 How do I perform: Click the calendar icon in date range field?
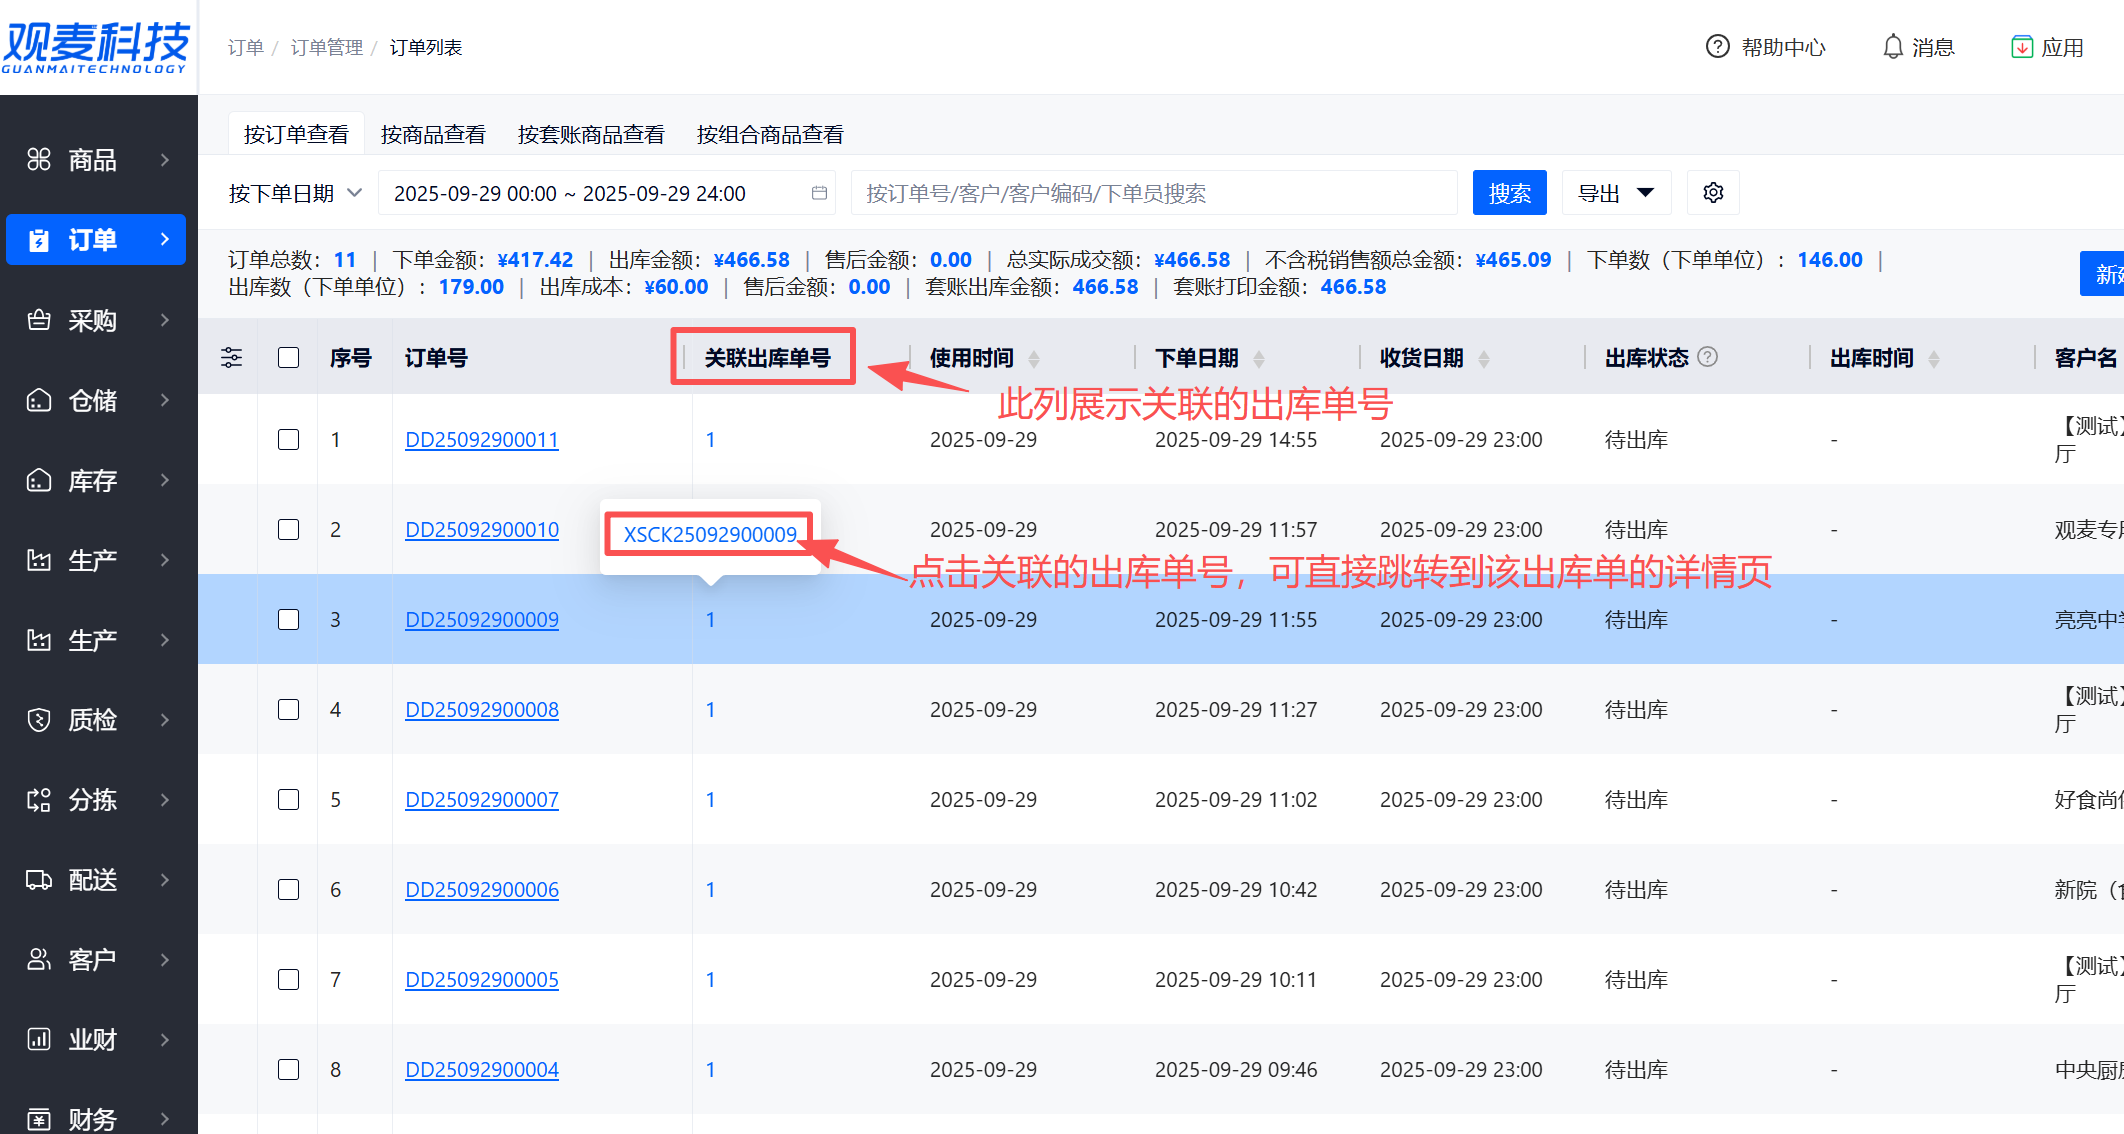[819, 193]
